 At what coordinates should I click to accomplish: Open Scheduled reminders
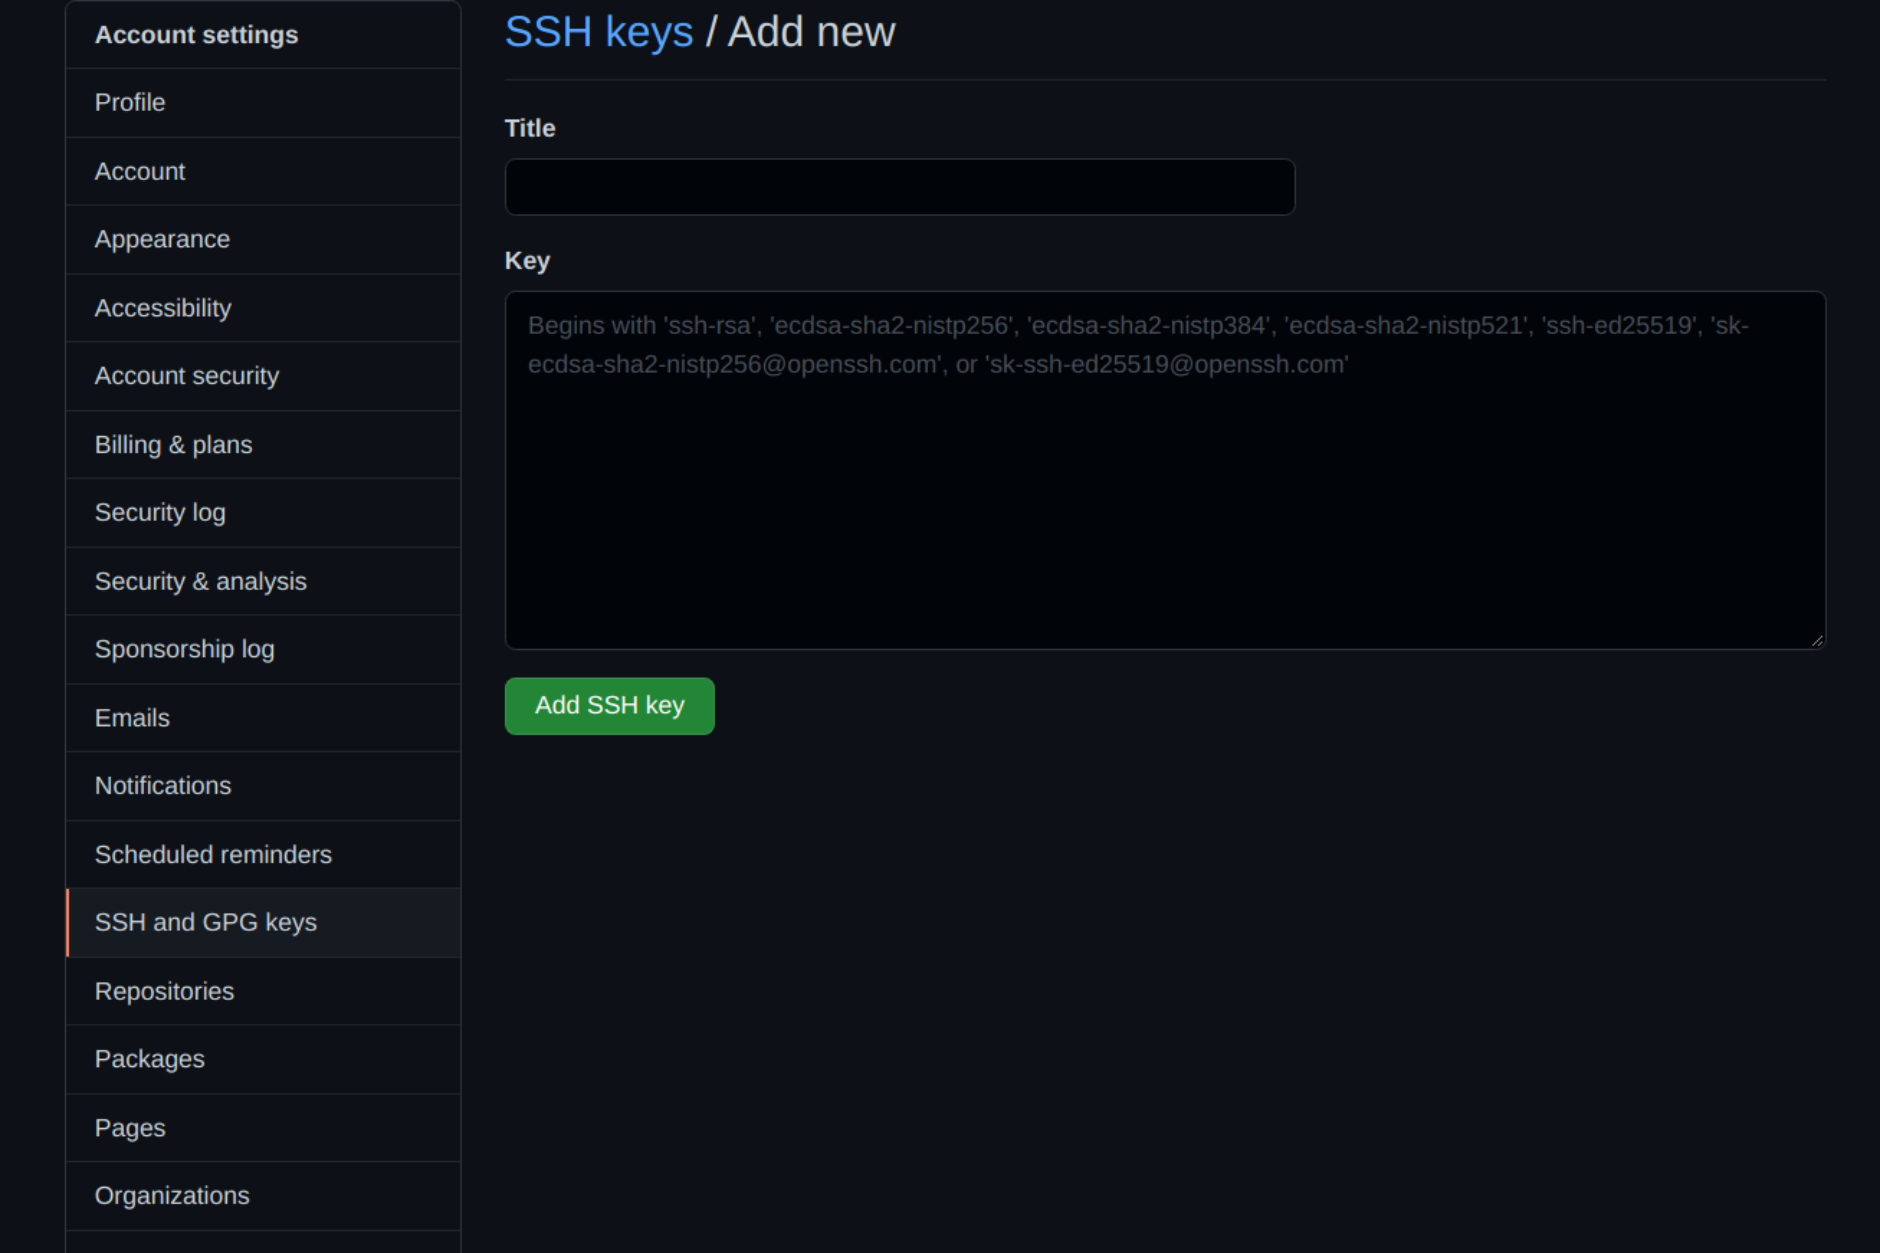[213, 854]
